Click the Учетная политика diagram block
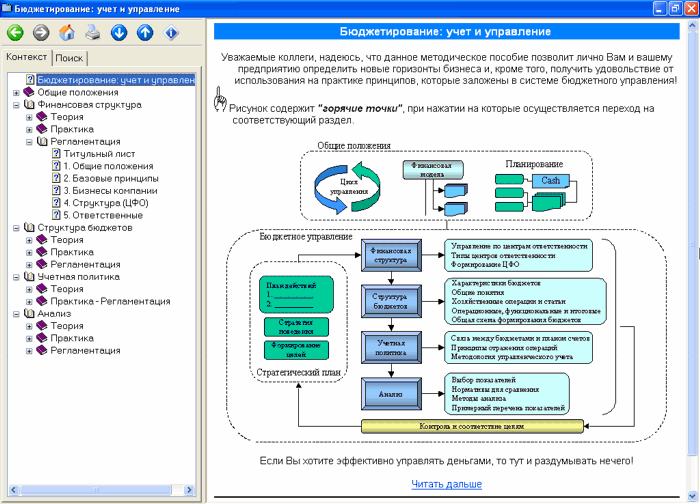 coord(393,347)
